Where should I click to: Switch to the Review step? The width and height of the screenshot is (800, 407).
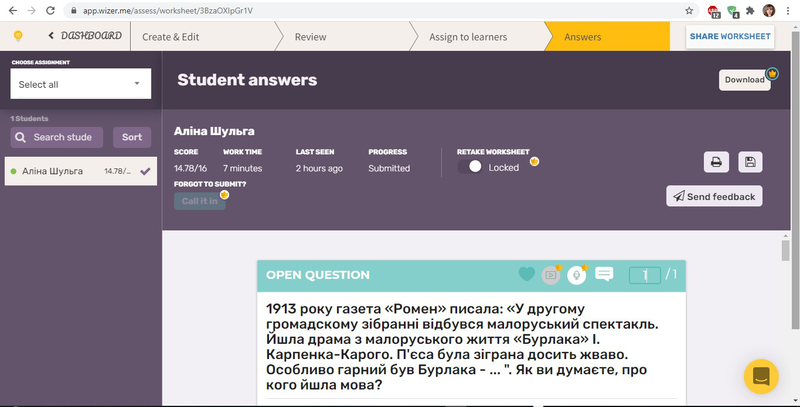click(310, 37)
